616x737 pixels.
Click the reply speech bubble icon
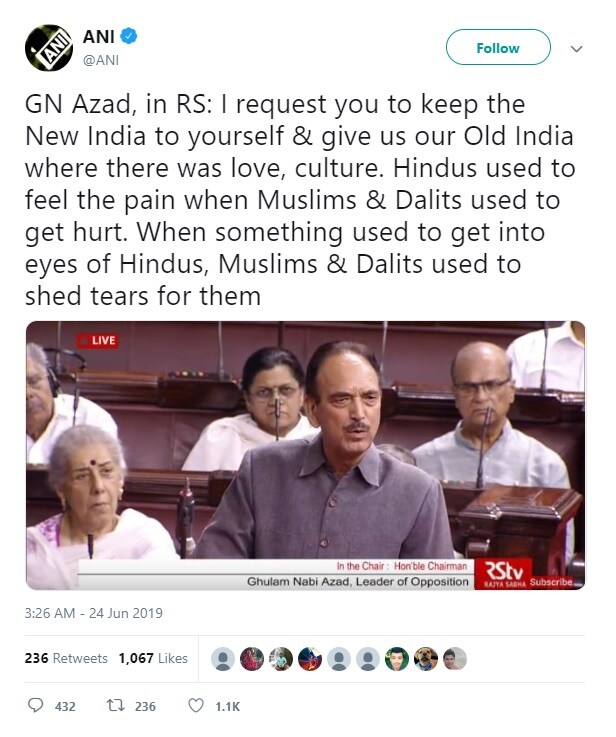point(36,706)
